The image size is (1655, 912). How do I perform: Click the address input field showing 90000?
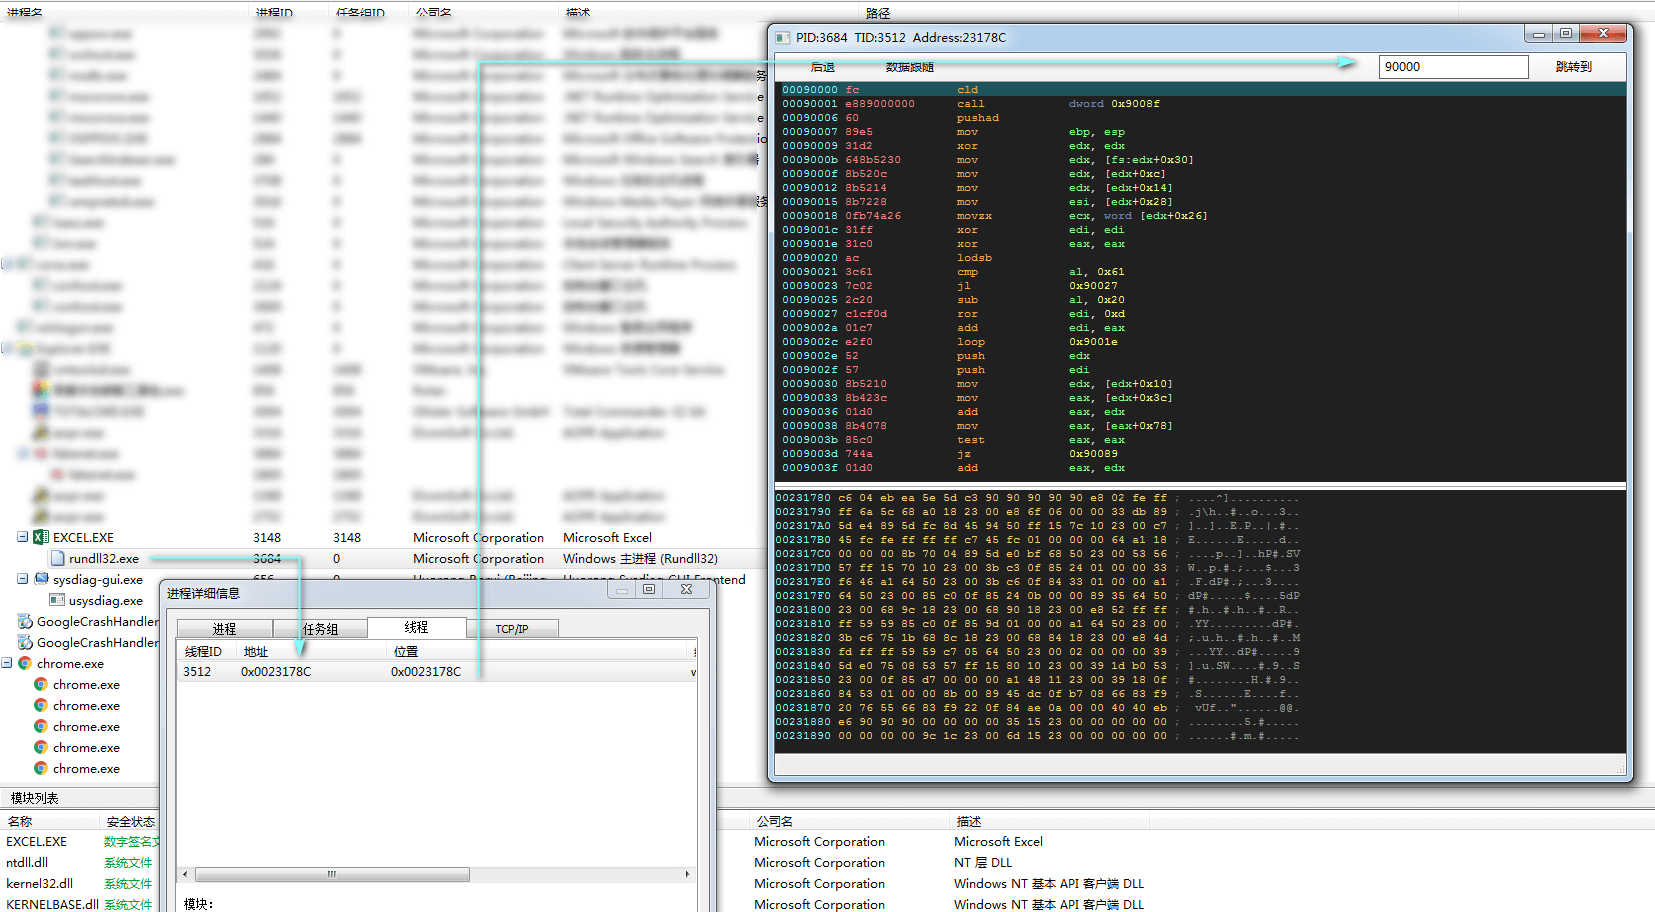1453,67
